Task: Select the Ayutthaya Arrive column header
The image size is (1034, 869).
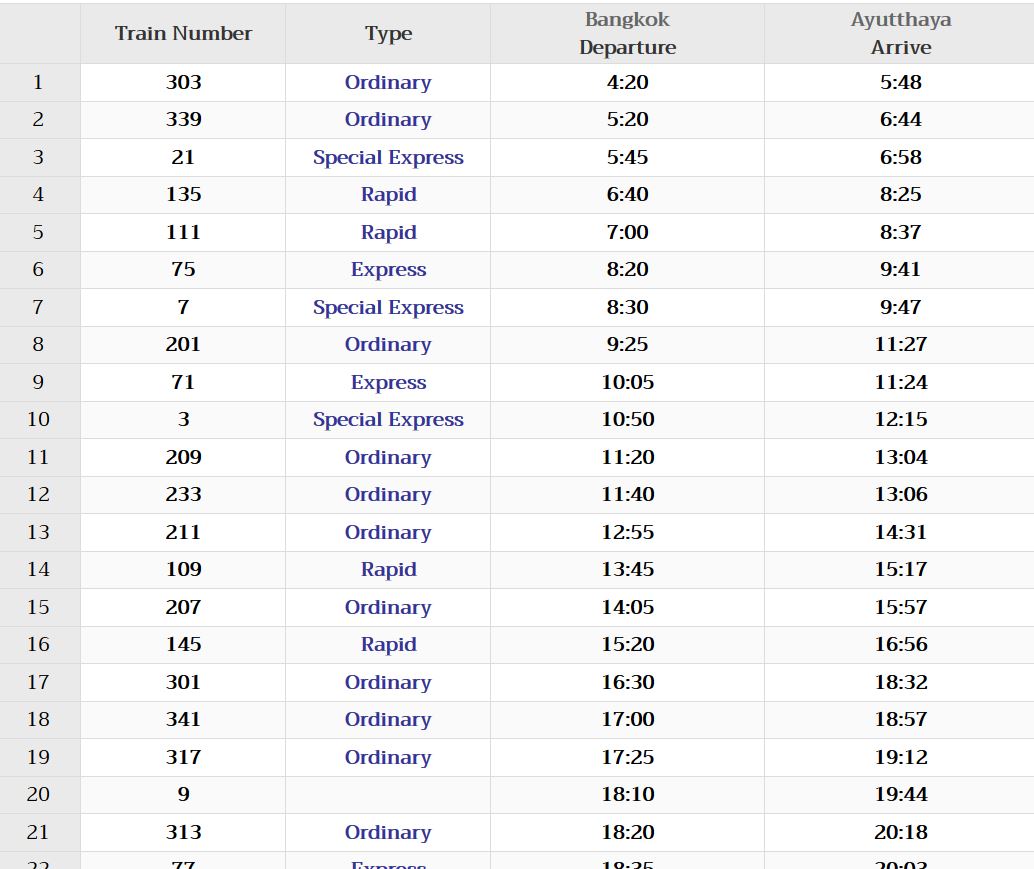Action: coord(900,33)
